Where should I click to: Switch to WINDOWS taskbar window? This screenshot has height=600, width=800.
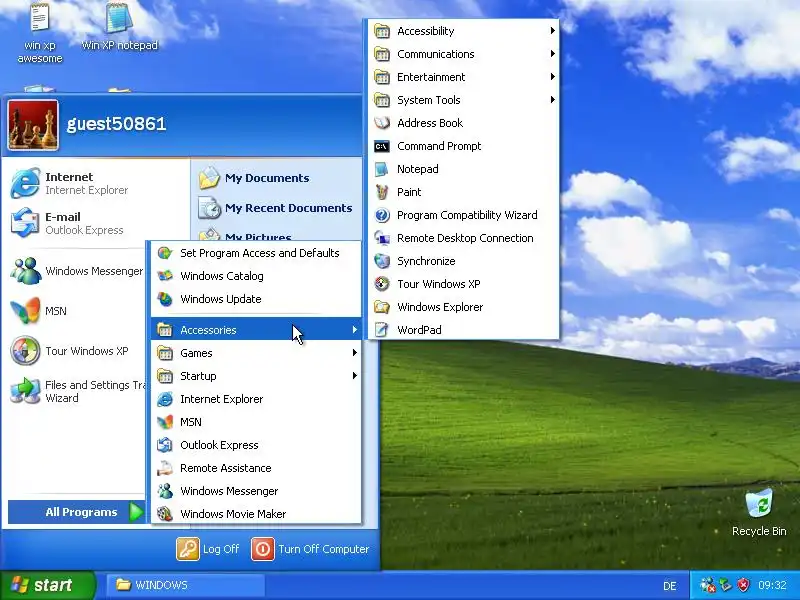pyautogui.click(x=185, y=585)
